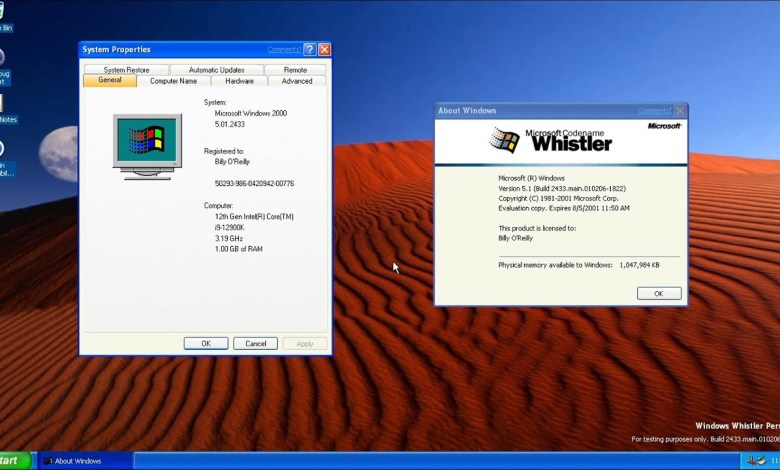This screenshot has width=780, height=470.
Task: Click the Comments? link in About Windows title bar
Action: pos(655,110)
